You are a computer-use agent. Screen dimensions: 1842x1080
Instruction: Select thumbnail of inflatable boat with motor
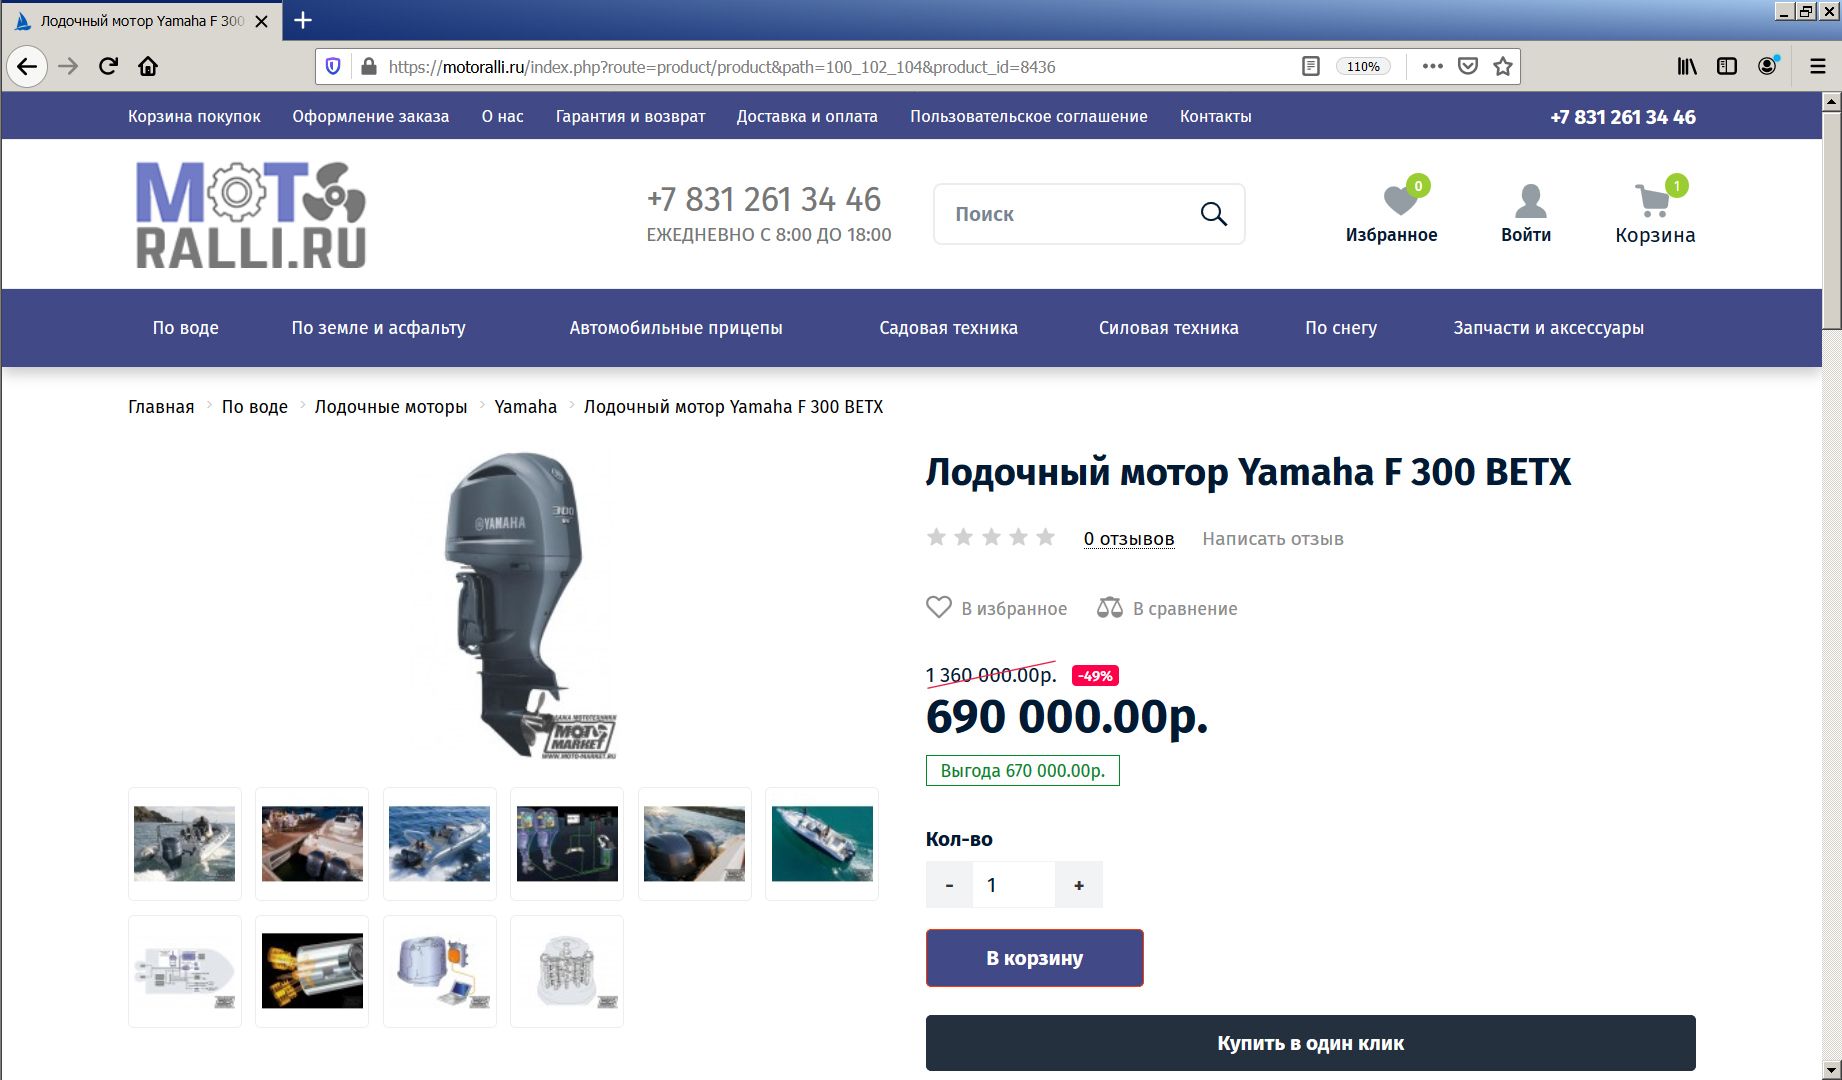(185, 844)
